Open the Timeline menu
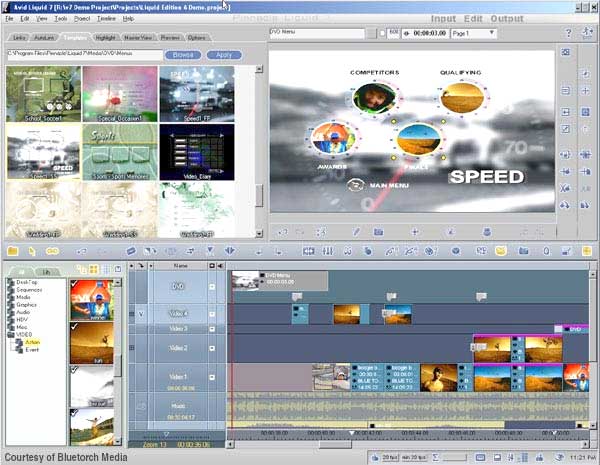 point(106,18)
